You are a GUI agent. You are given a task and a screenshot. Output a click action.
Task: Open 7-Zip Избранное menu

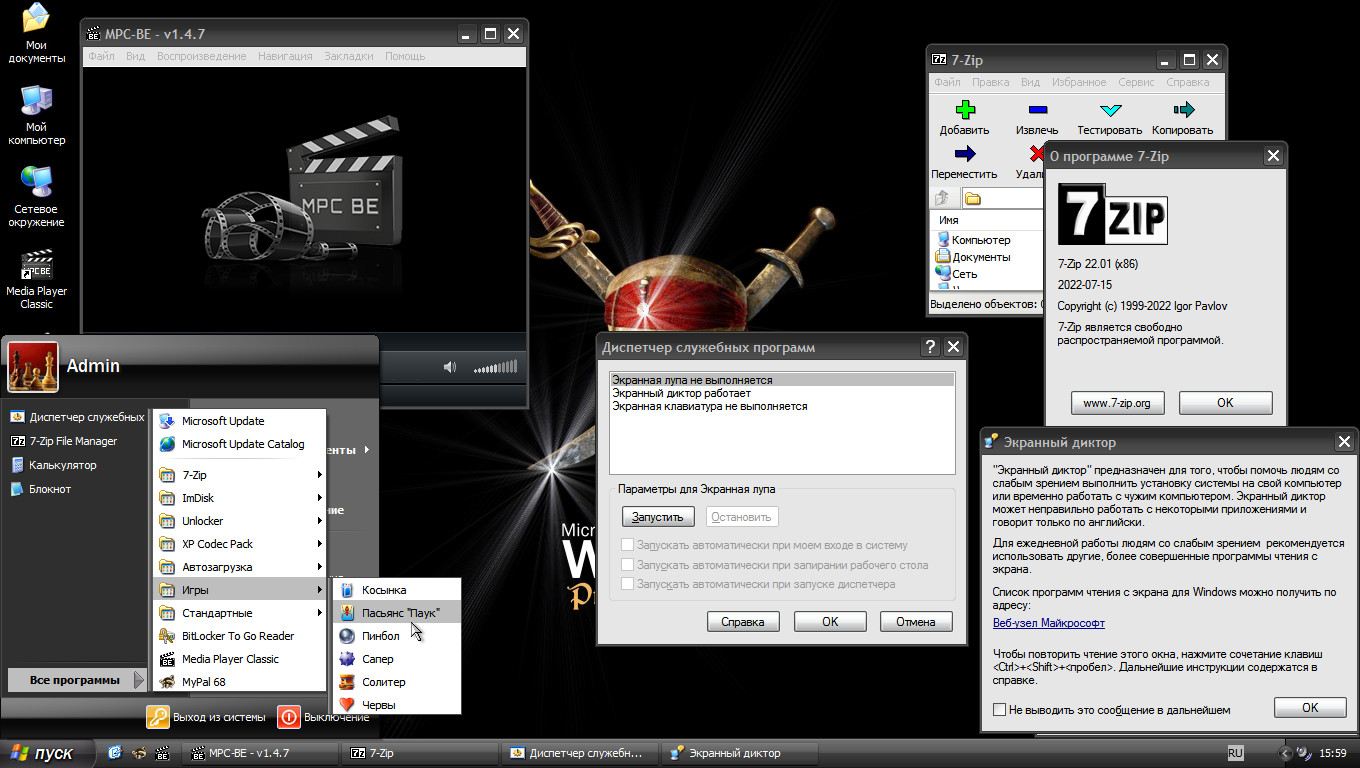pos(1079,82)
